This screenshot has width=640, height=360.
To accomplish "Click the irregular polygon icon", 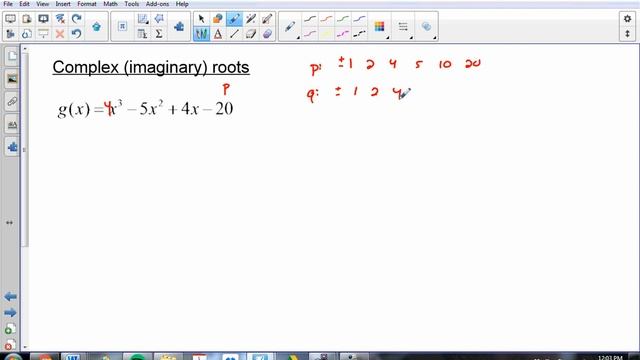I will [159, 19].
